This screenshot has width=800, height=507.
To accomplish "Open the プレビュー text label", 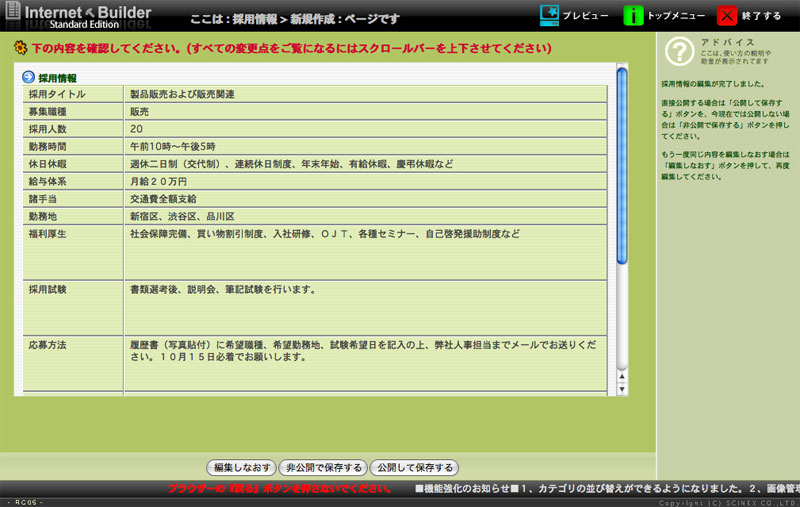I will tap(585, 16).
